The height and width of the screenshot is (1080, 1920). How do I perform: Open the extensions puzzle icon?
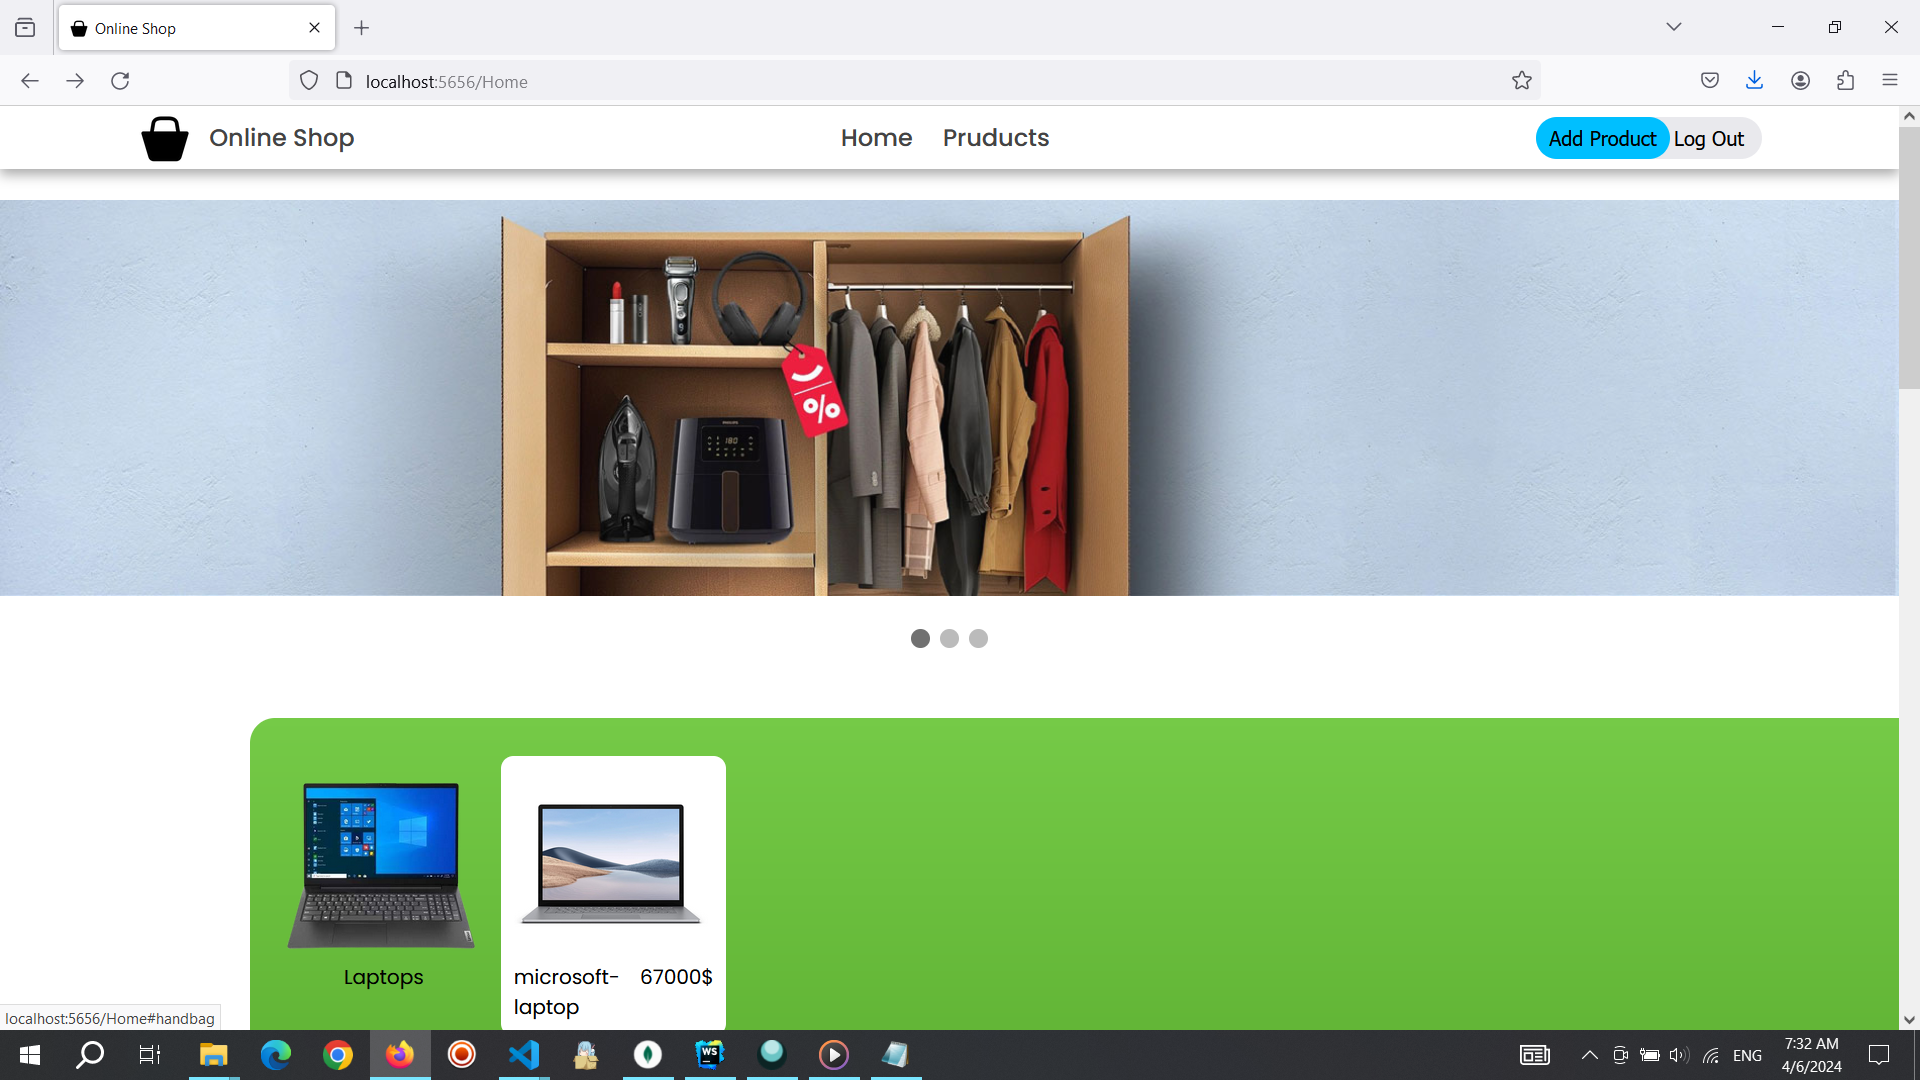[x=1845, y=81]
